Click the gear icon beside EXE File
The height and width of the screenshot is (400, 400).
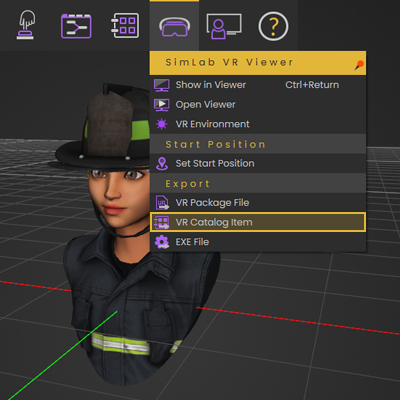[162, 242]
